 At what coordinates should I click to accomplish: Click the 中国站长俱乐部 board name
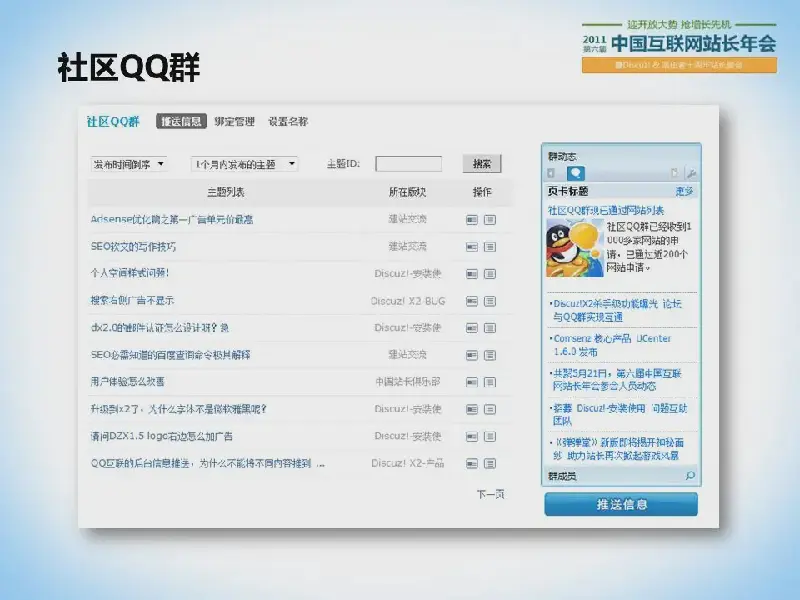pyautogui.click(x=408, y=382)
